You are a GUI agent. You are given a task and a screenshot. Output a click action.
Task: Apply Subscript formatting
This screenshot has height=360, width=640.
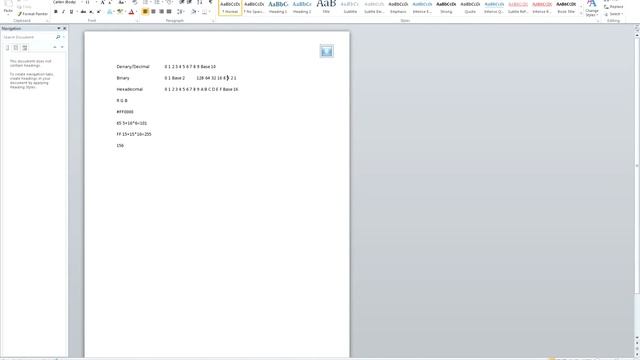click(91, 12)
